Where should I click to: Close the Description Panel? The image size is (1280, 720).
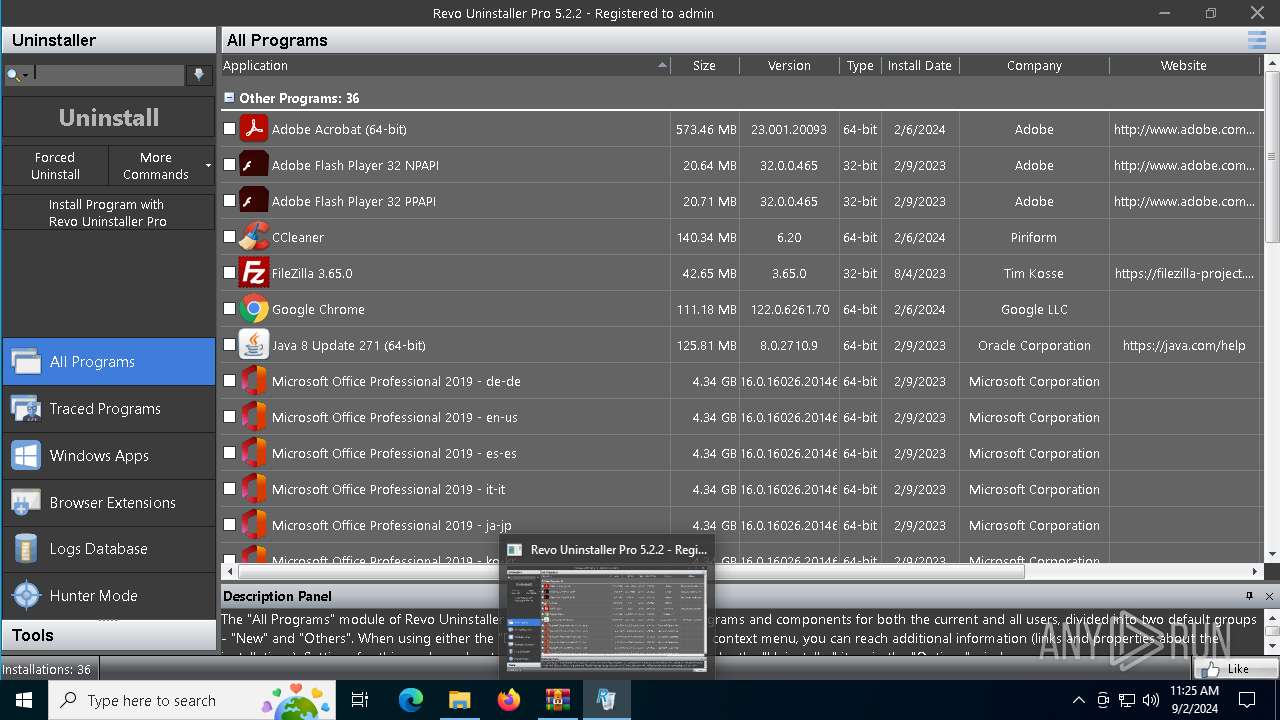pyautogui.click(x=1269, y=596)
